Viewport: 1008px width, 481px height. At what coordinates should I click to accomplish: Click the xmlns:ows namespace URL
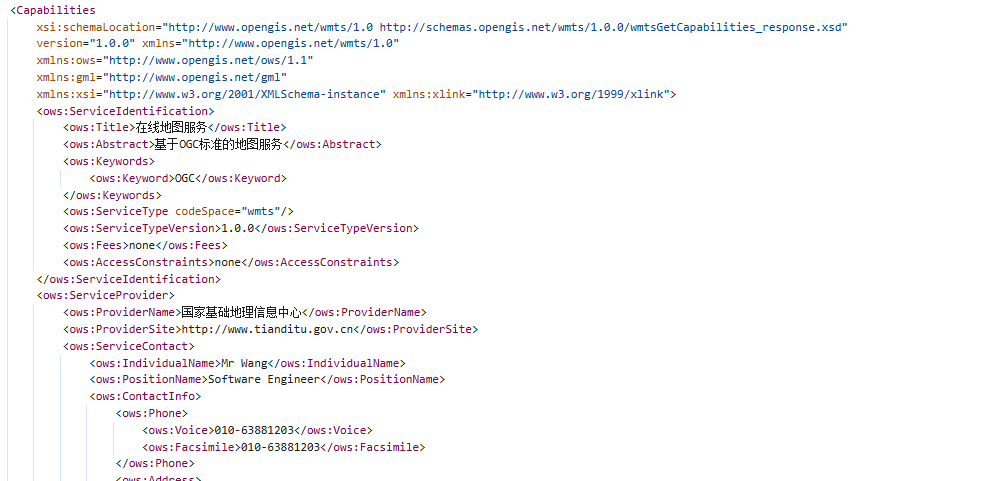pyautogui.click(x=208, y=60)
